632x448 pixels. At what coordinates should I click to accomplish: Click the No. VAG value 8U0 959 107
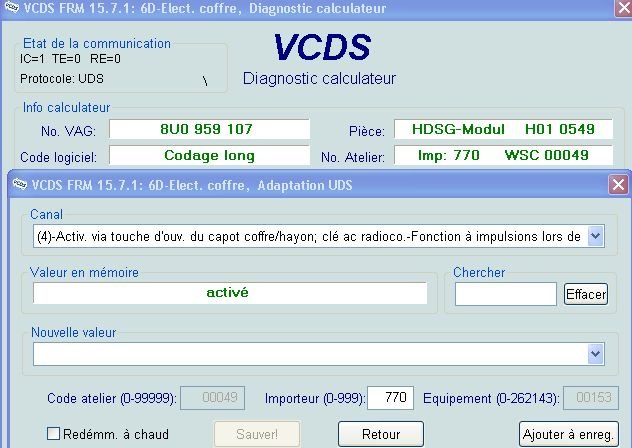pyautogui.click(x=209, y=129)
